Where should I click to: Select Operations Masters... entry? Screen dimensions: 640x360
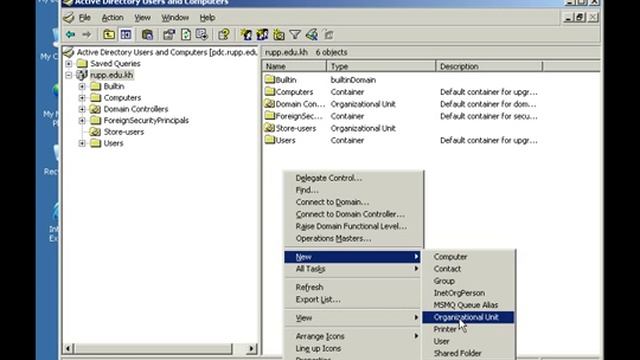point(353,238)
